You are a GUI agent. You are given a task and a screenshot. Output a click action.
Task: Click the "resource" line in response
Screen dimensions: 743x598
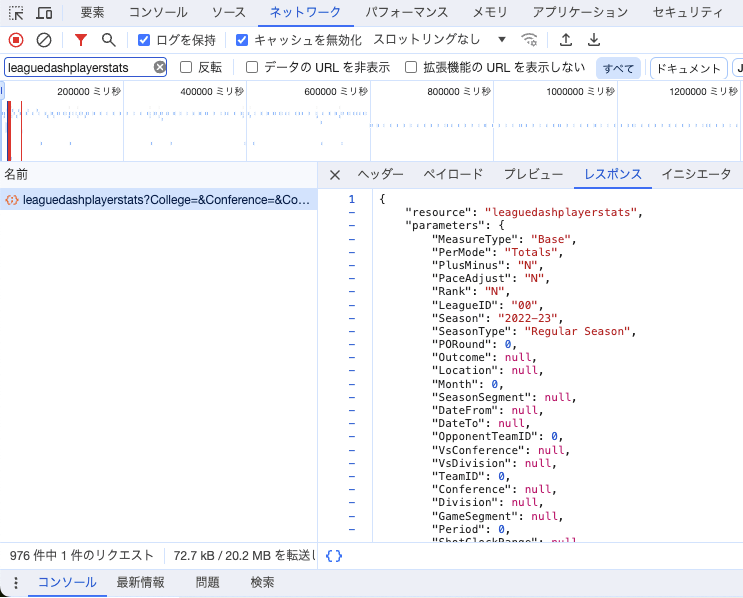(x=524, y=212)
